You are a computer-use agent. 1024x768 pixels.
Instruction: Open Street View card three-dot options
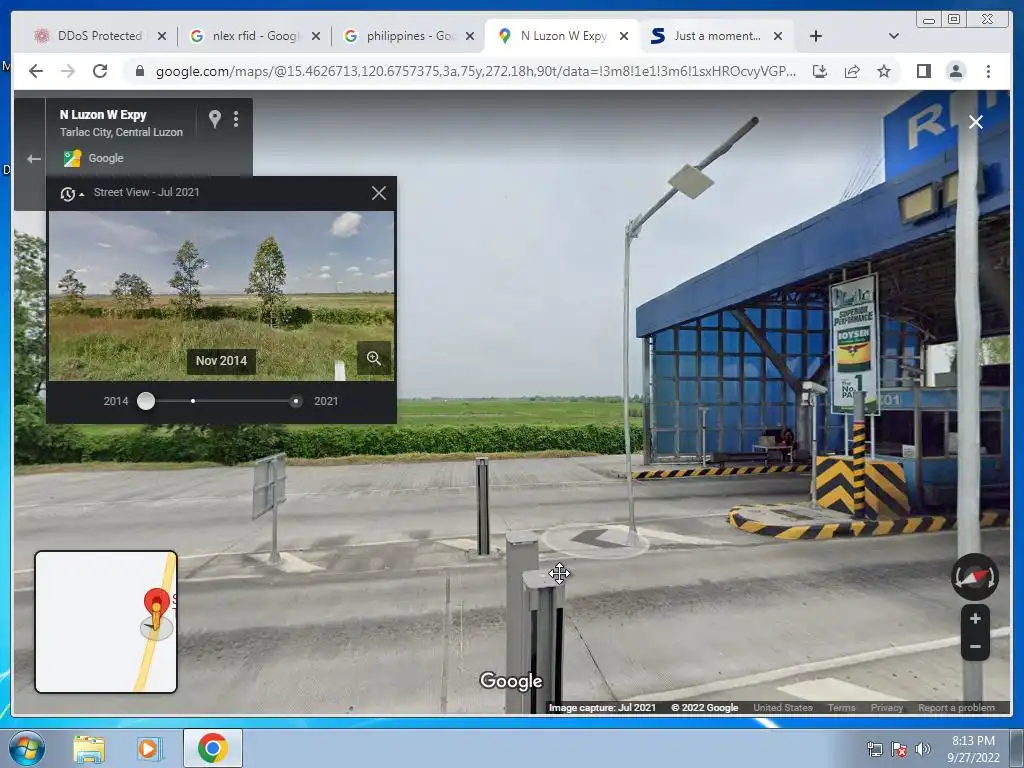point(236,118)
